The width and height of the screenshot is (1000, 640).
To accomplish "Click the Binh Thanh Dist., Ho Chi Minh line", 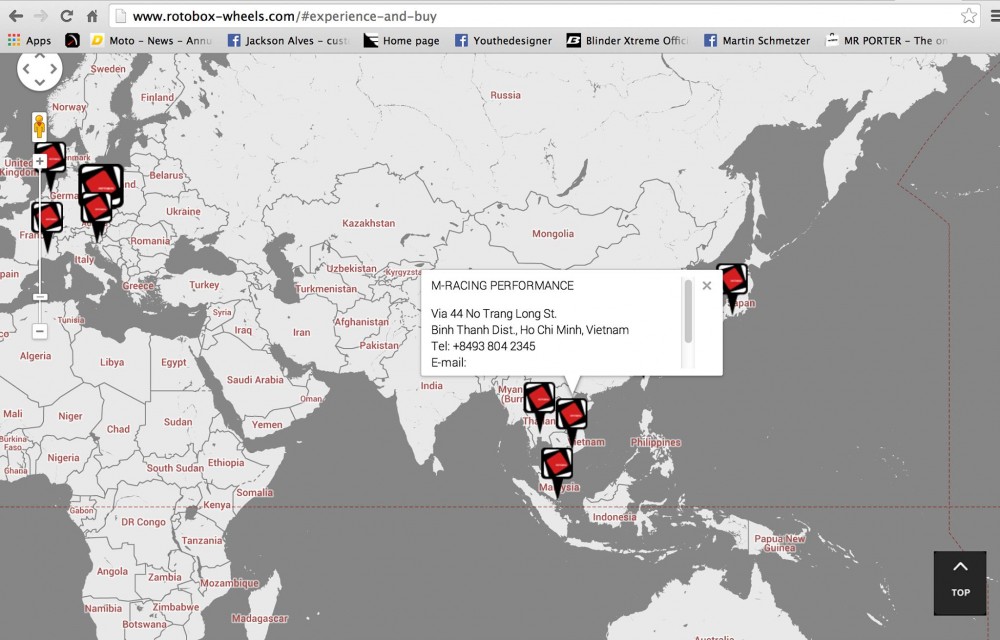I will click(530, 330).
